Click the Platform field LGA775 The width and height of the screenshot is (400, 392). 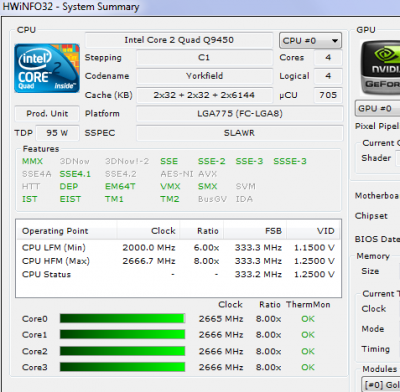click(x=239, y=114)
